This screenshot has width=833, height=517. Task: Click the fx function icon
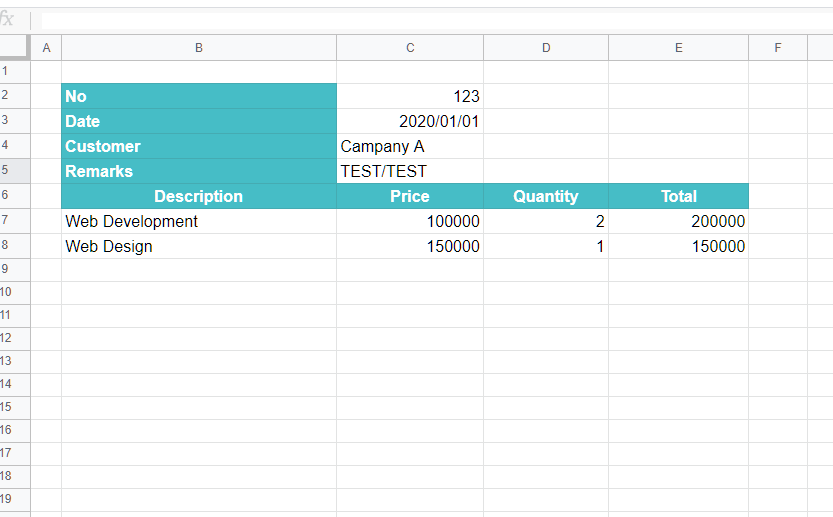(x=8, y=20)
